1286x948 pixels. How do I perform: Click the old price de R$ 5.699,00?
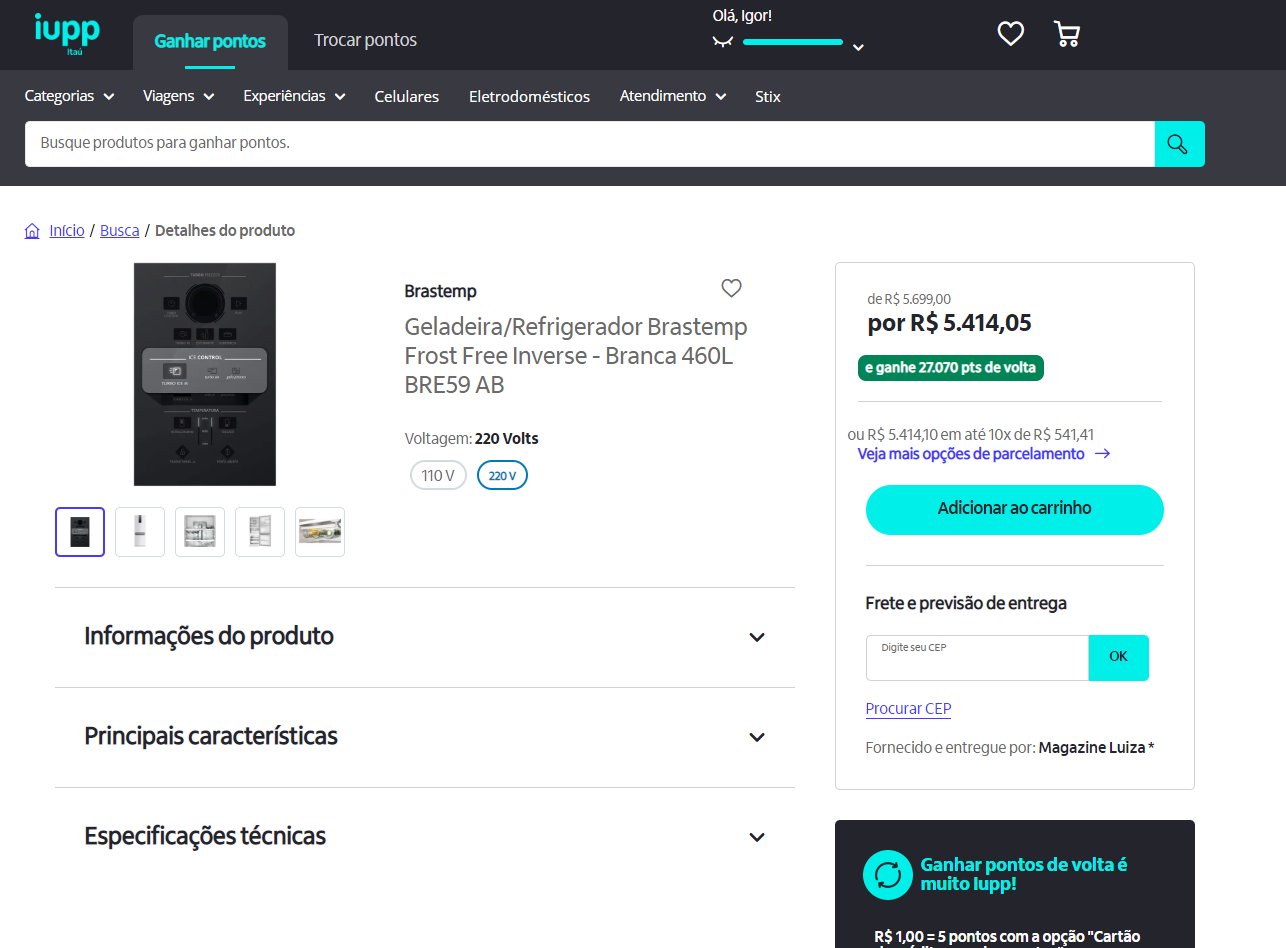tap(909, 298)
